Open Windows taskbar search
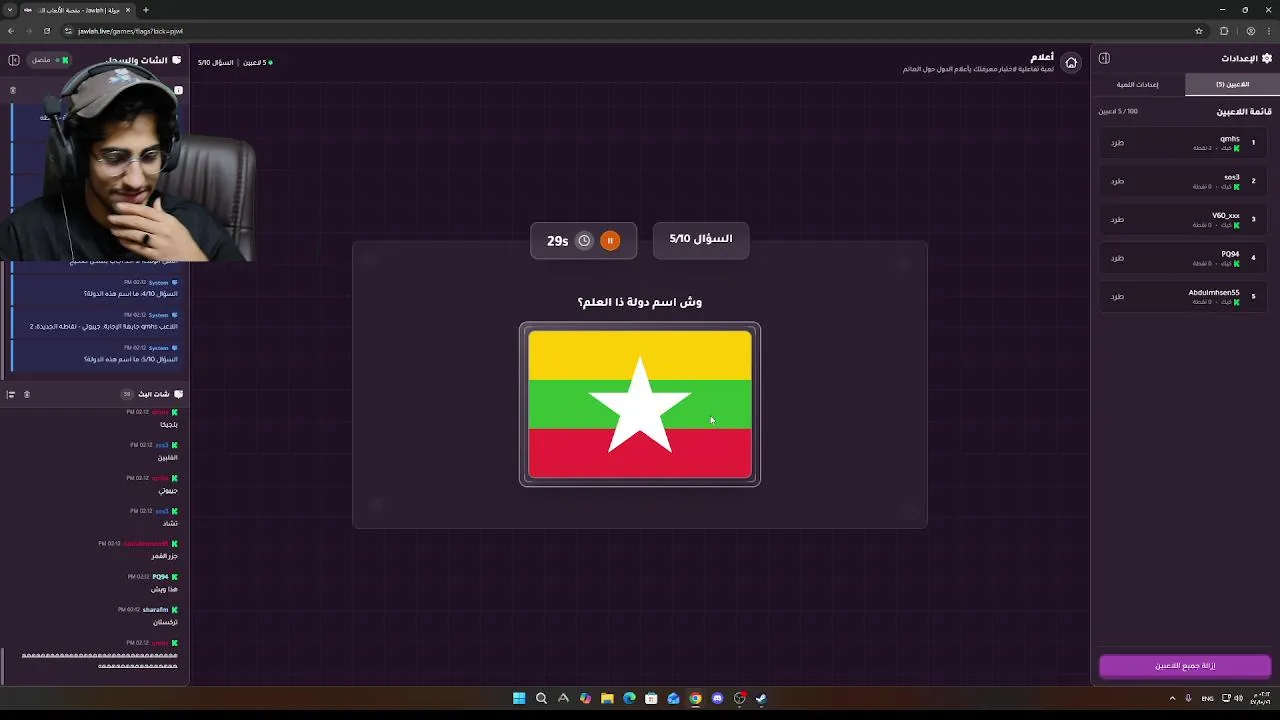 click(x=541, y=698)
